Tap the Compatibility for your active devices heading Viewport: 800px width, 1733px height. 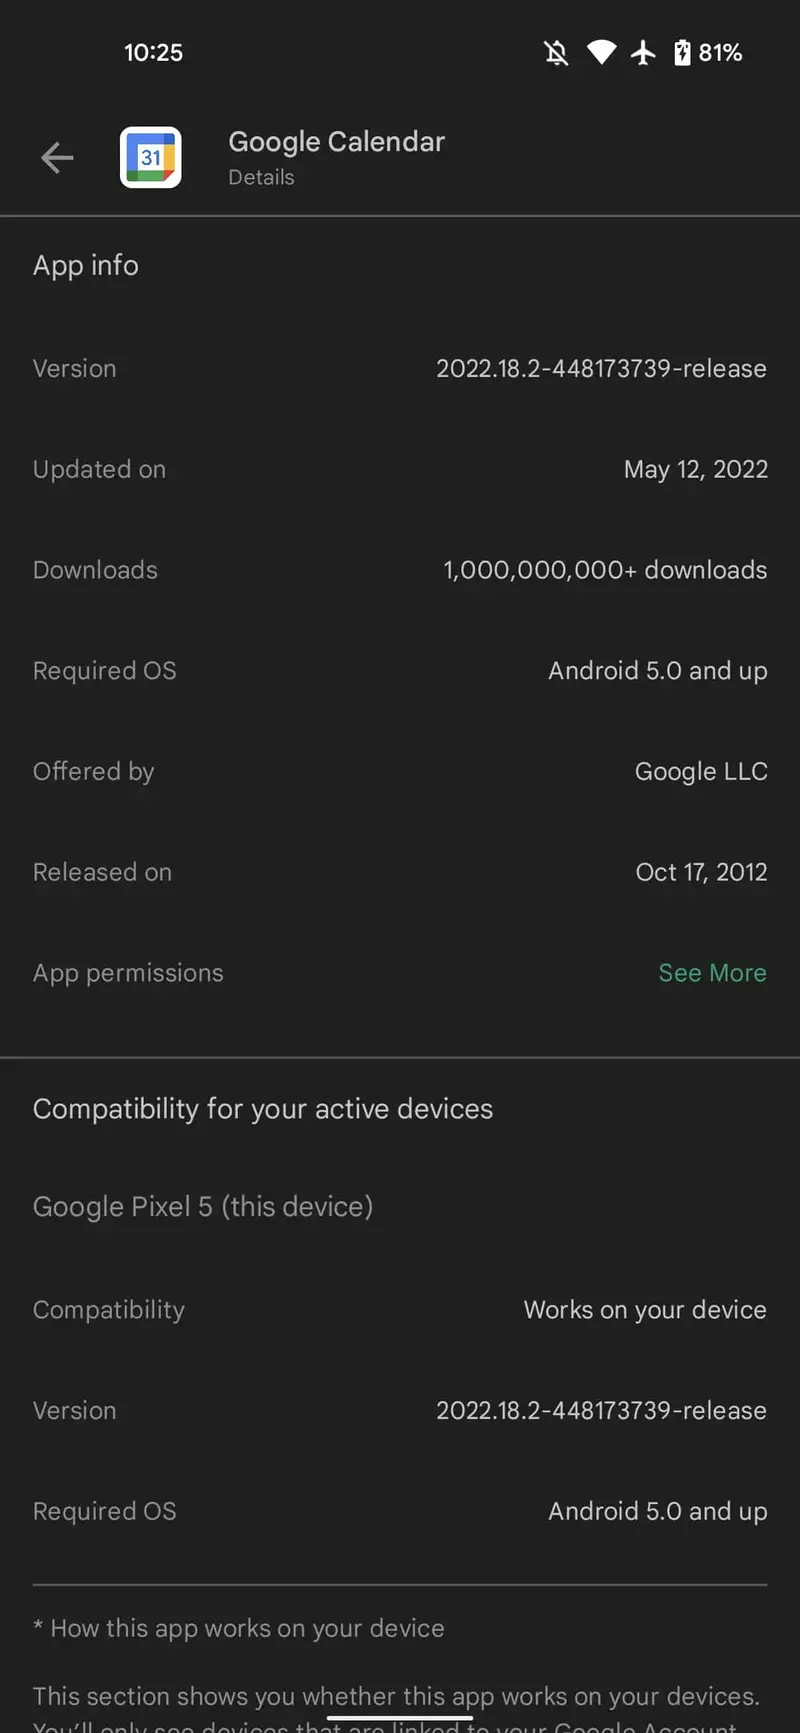click(263, 1109)
